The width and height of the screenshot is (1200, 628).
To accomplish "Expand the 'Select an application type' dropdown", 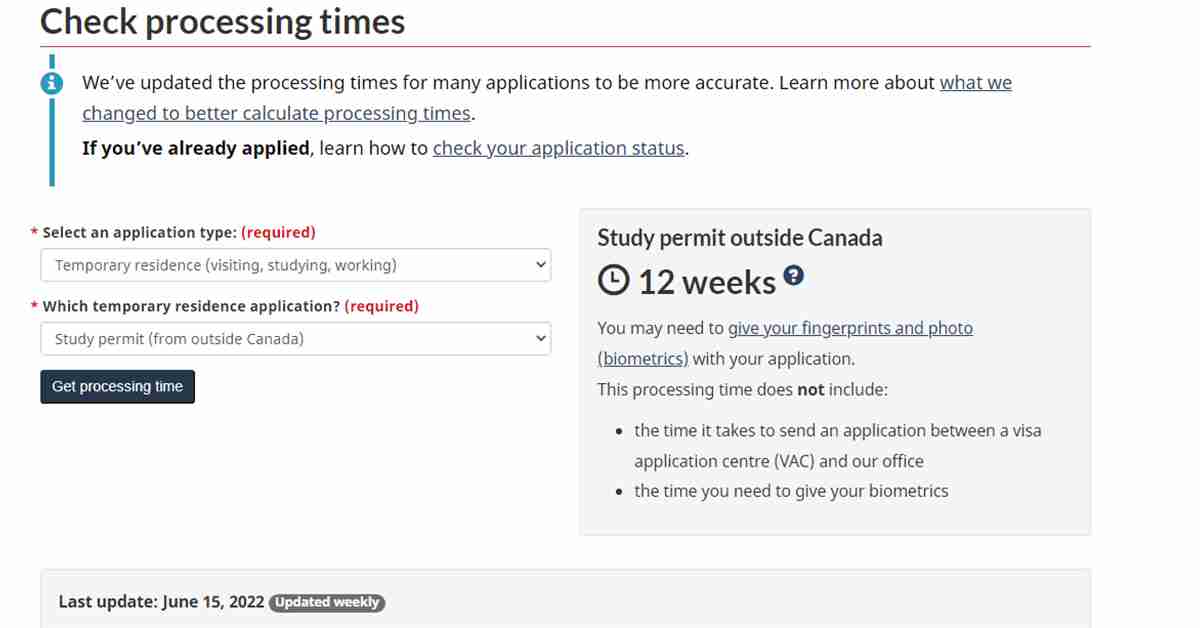I will [296, 265].
